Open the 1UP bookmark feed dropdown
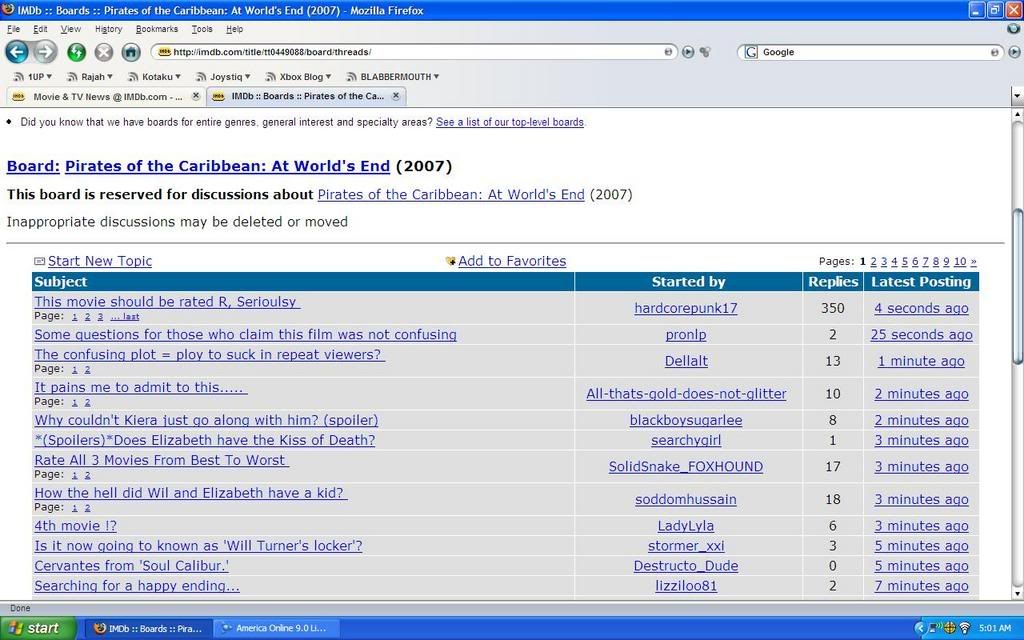Image resolution: width=1024 pixels, height=640 pixels. click(33, 76)
